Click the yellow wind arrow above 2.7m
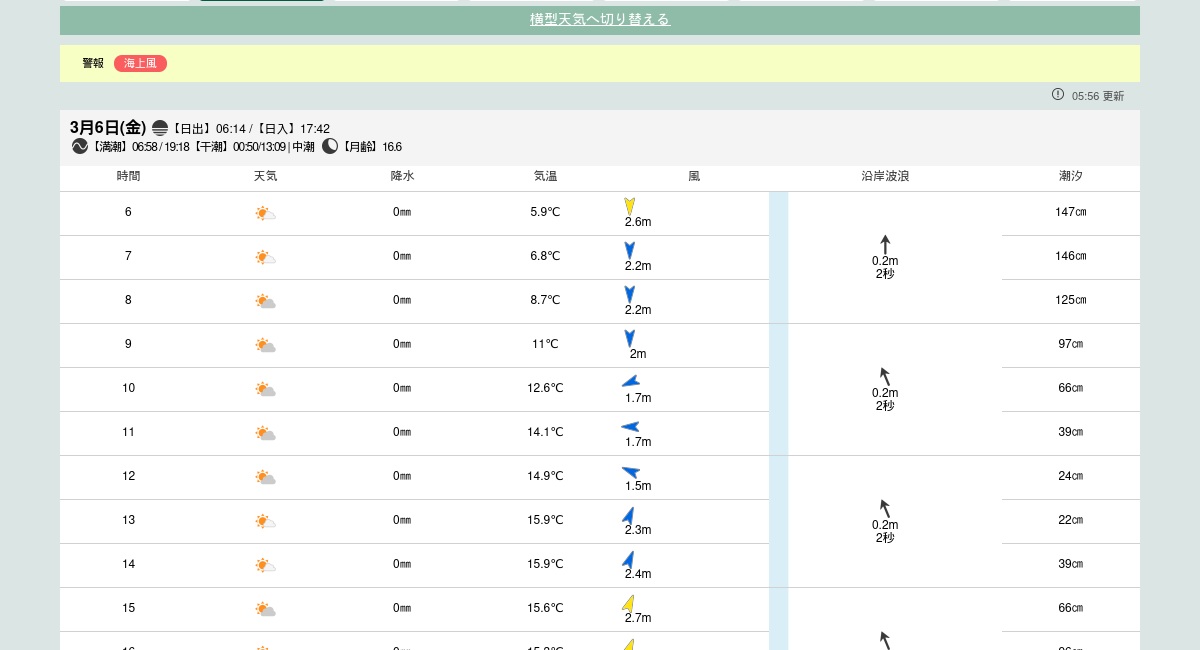1200x650 pixels. pos(628,602)
